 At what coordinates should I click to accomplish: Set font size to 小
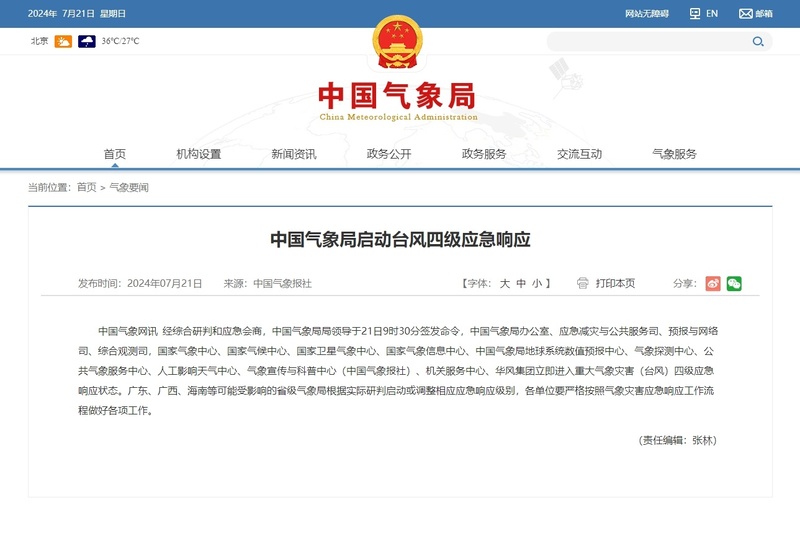[537, 284]
